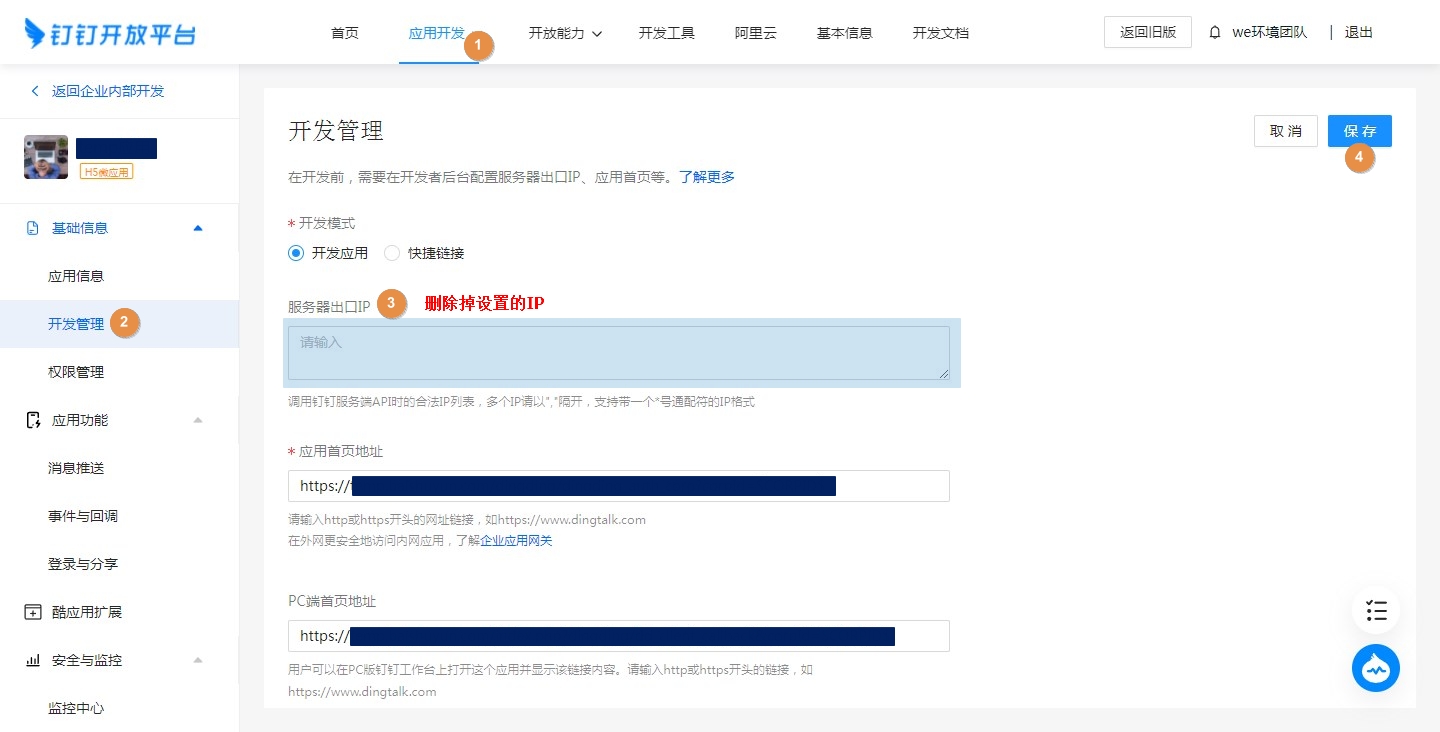
Task: Collapse the 应用功能 section arrow
Action: 198,420
